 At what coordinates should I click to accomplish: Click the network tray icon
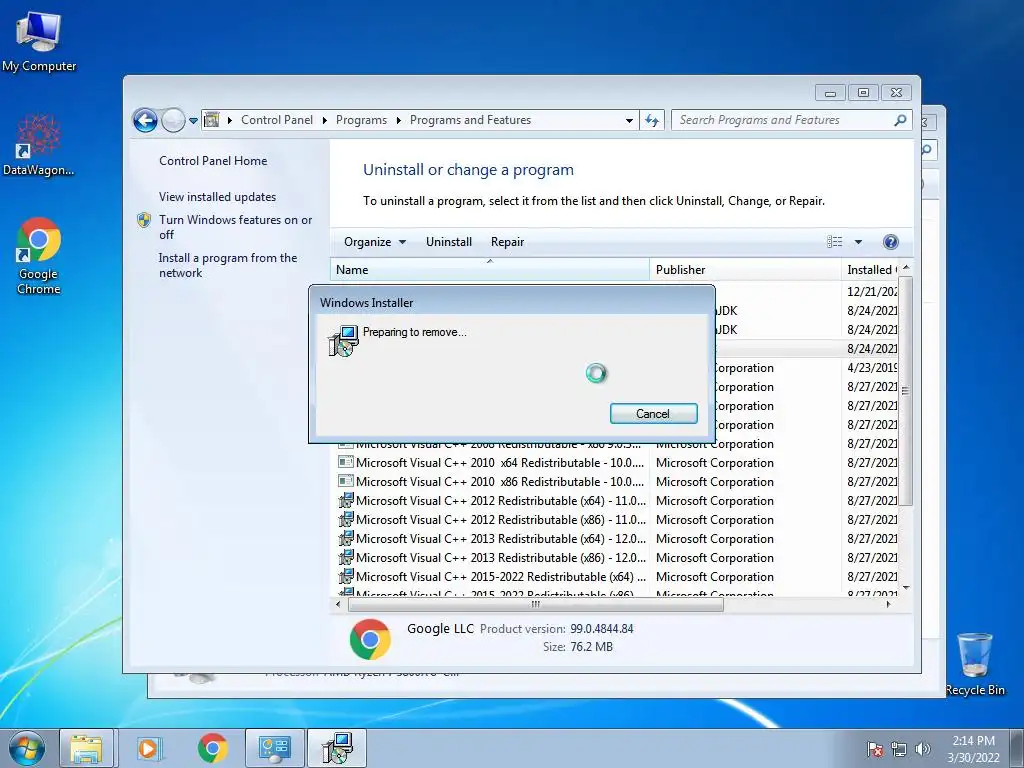click(899, 749)
